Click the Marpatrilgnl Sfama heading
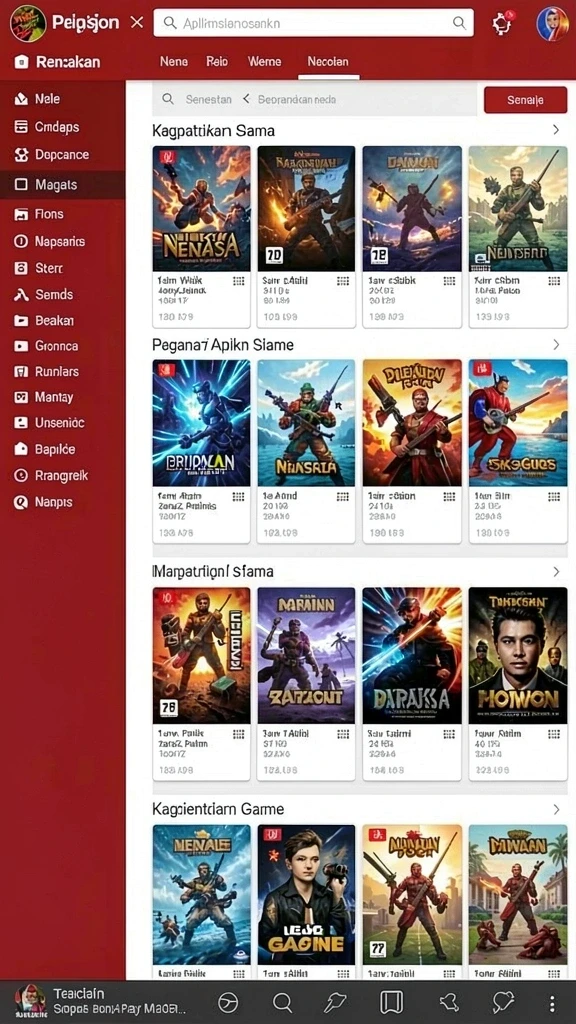 point(212,571)
